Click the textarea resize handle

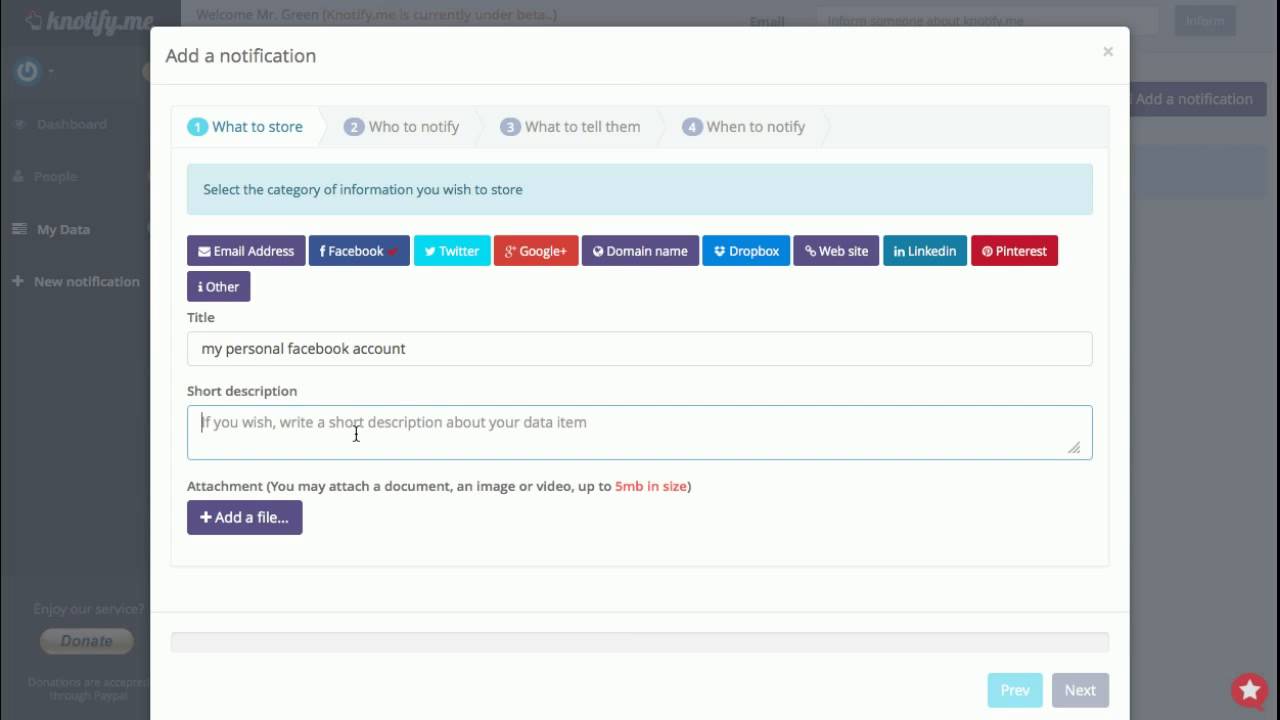pyautogui.click(x=1074, y=448)
